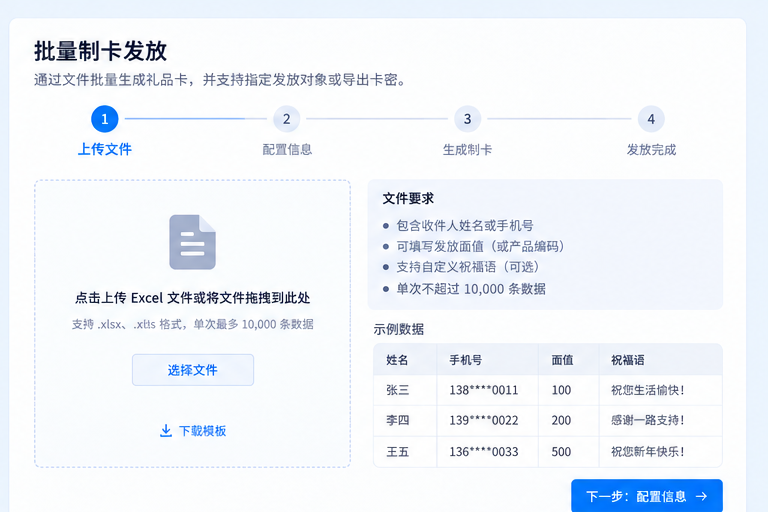The height and width of the screenshot is (512, 768).
Task: Click the page title 批量制卡发放
Action: click(101, 51)
